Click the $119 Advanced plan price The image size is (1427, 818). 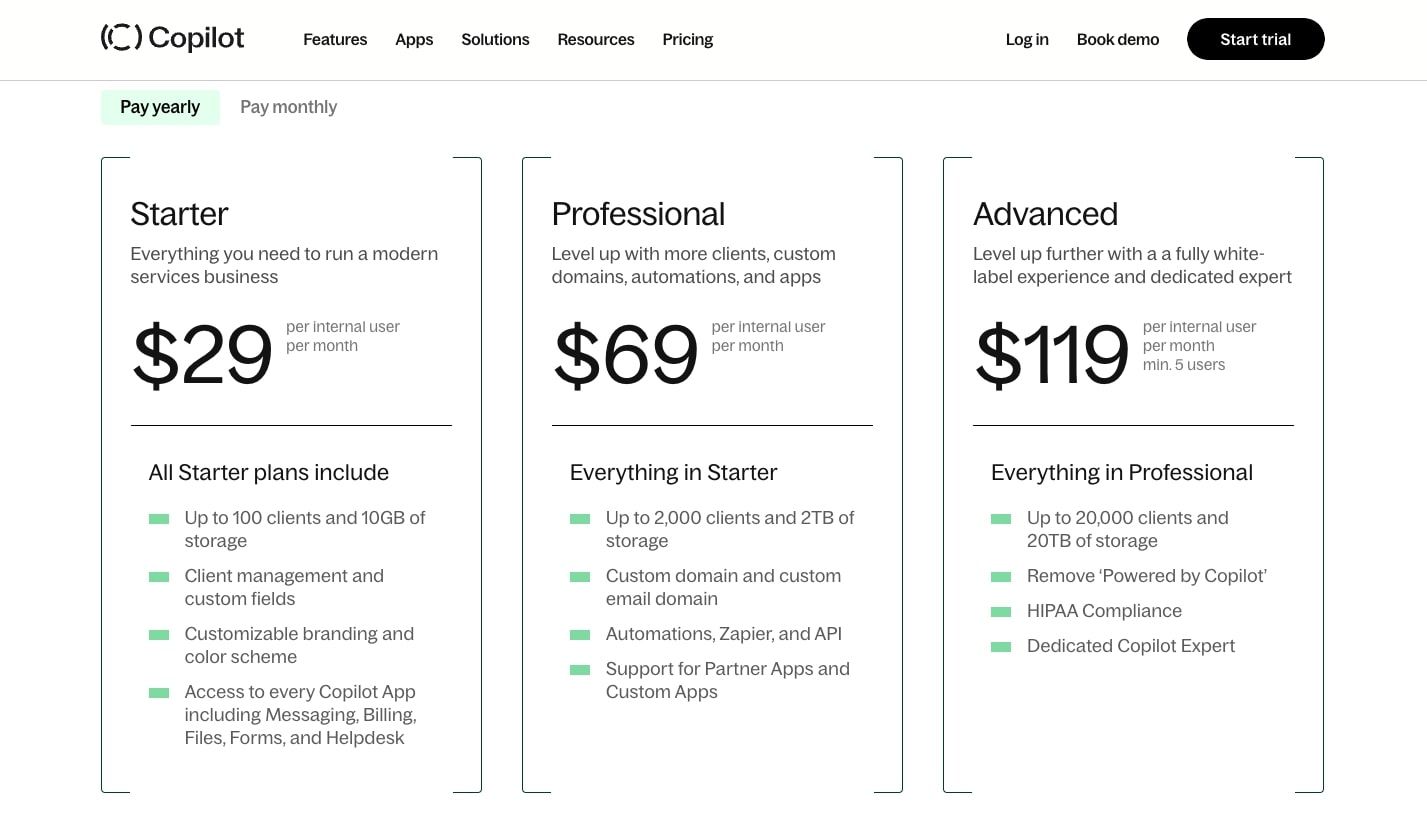click(1052, 355)
